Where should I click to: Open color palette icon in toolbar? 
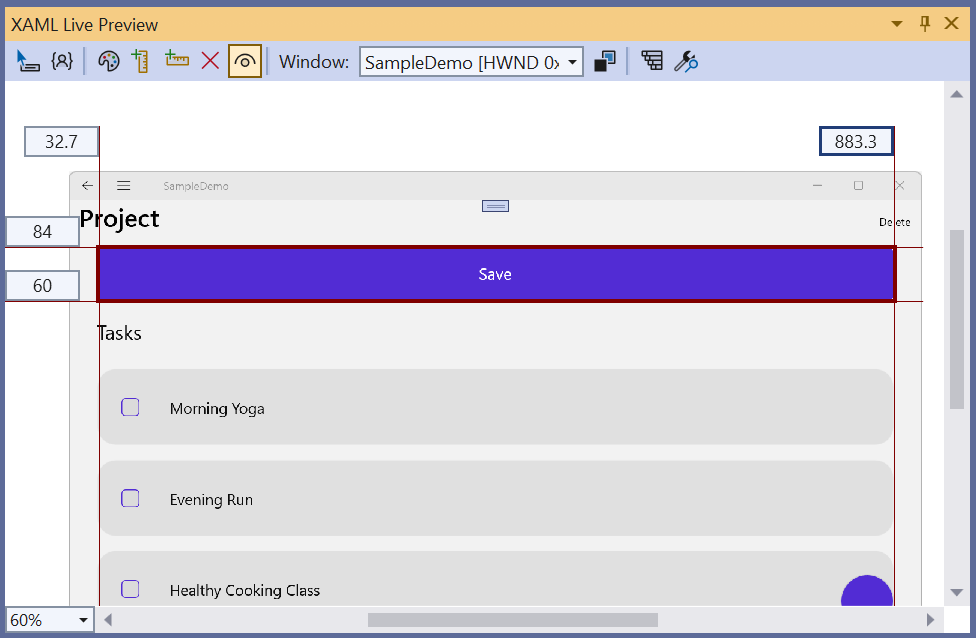(x=108, y=62)
